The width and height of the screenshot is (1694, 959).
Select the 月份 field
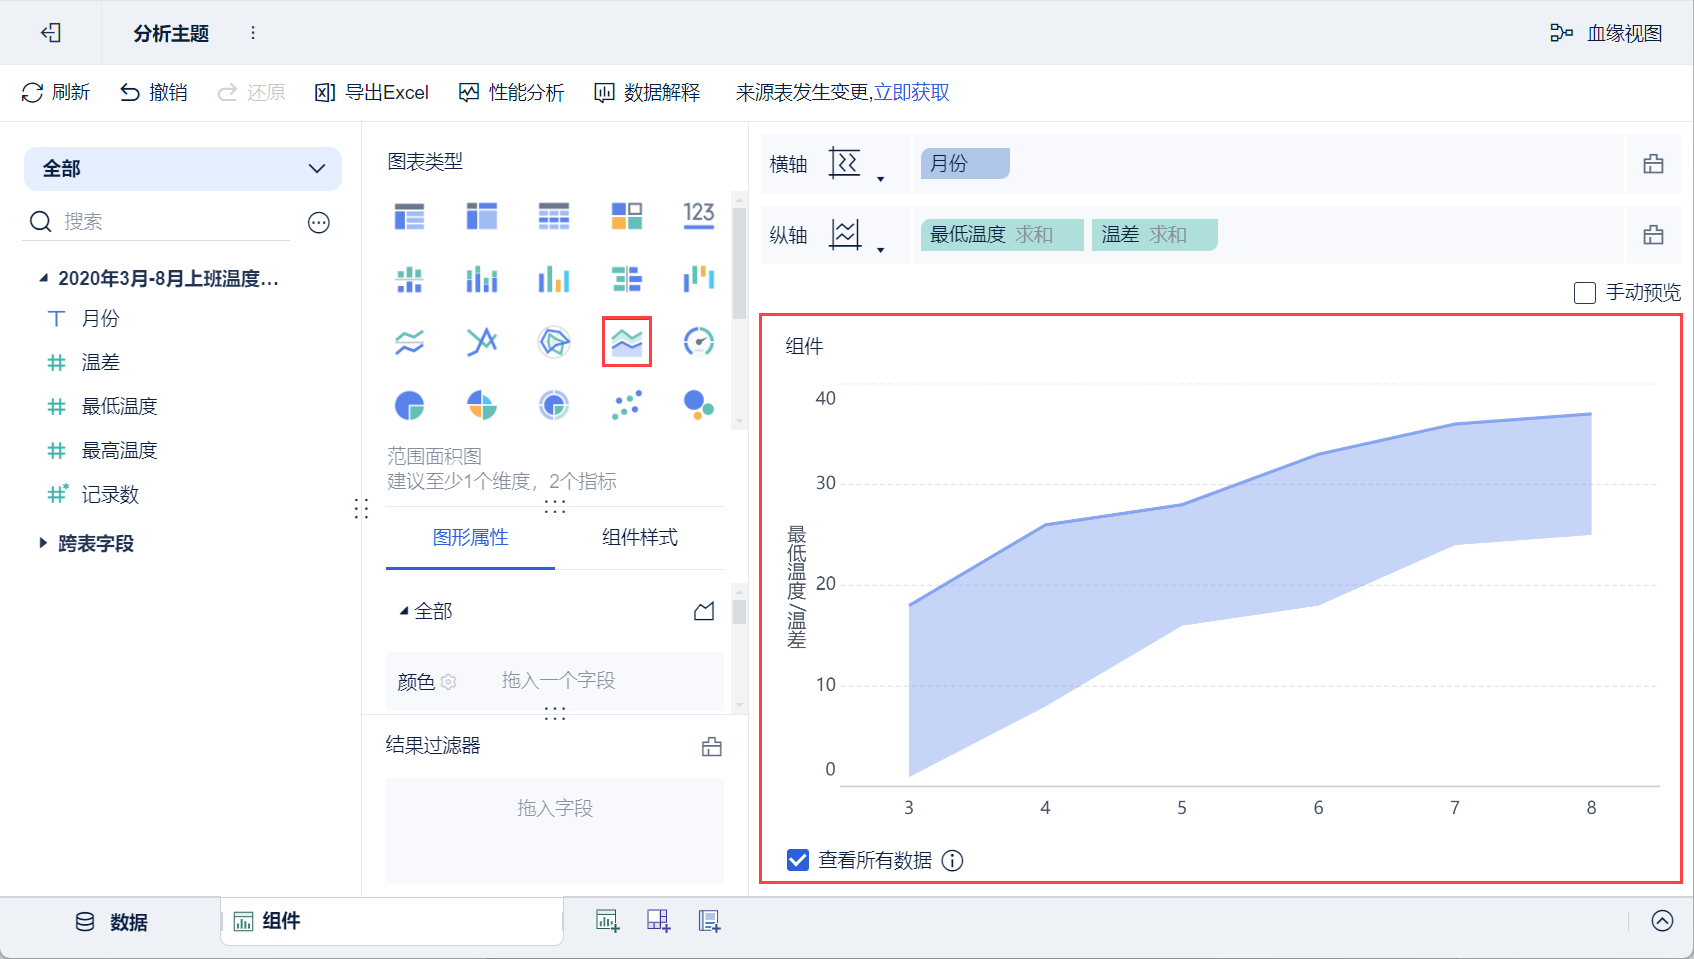point(100,318)
